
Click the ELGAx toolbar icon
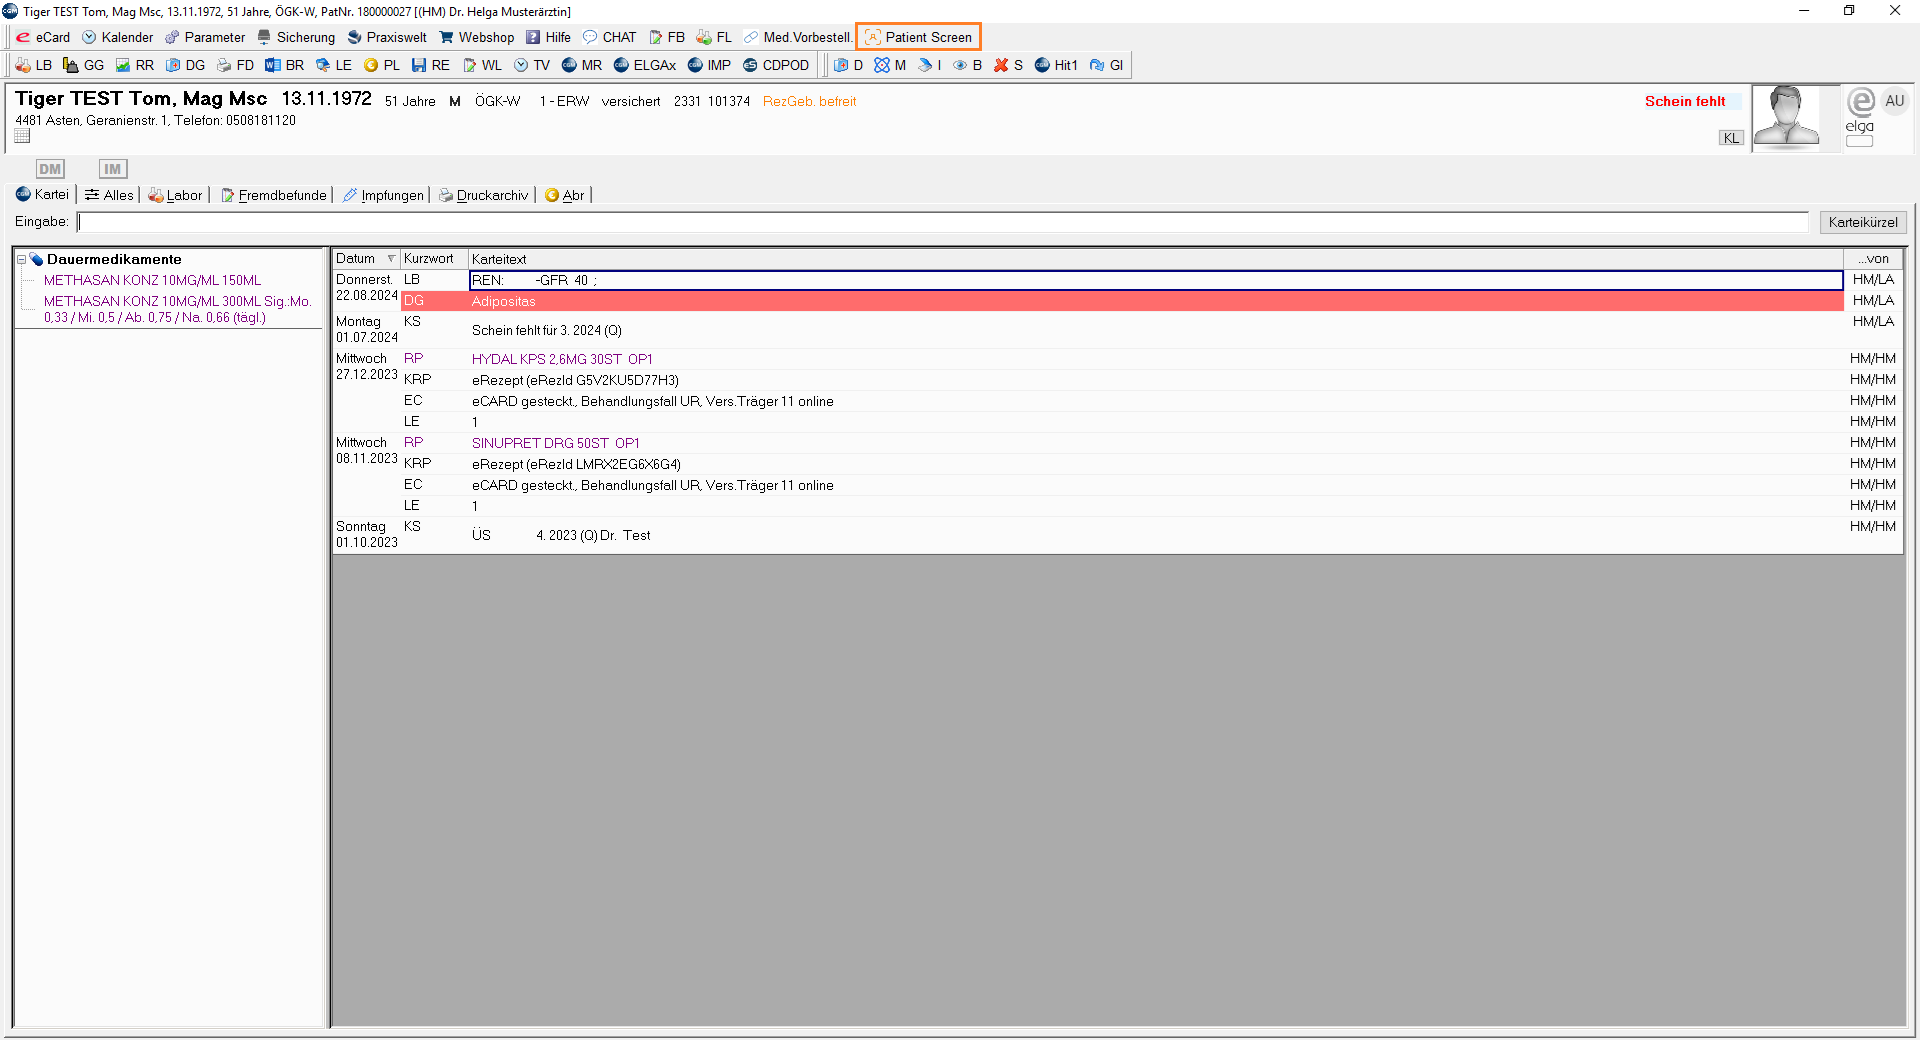(x=622, y=65)
